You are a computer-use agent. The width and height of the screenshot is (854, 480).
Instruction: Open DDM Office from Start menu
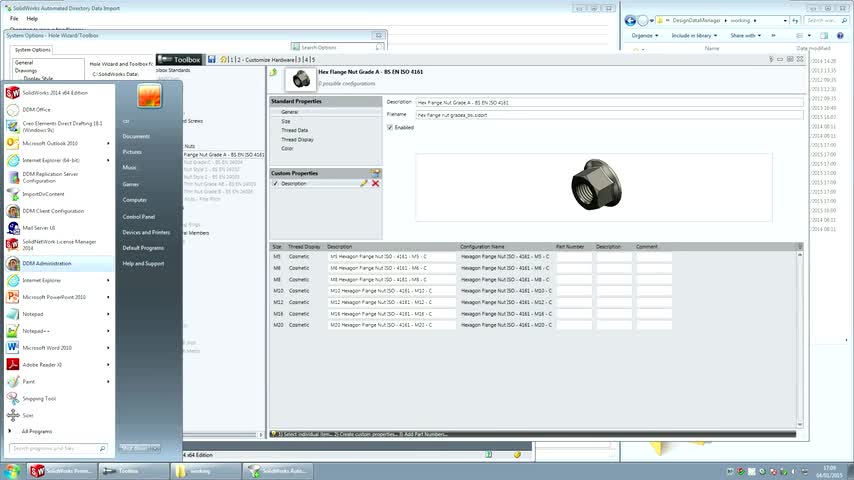pyautogui.click(x=59, y=110)
